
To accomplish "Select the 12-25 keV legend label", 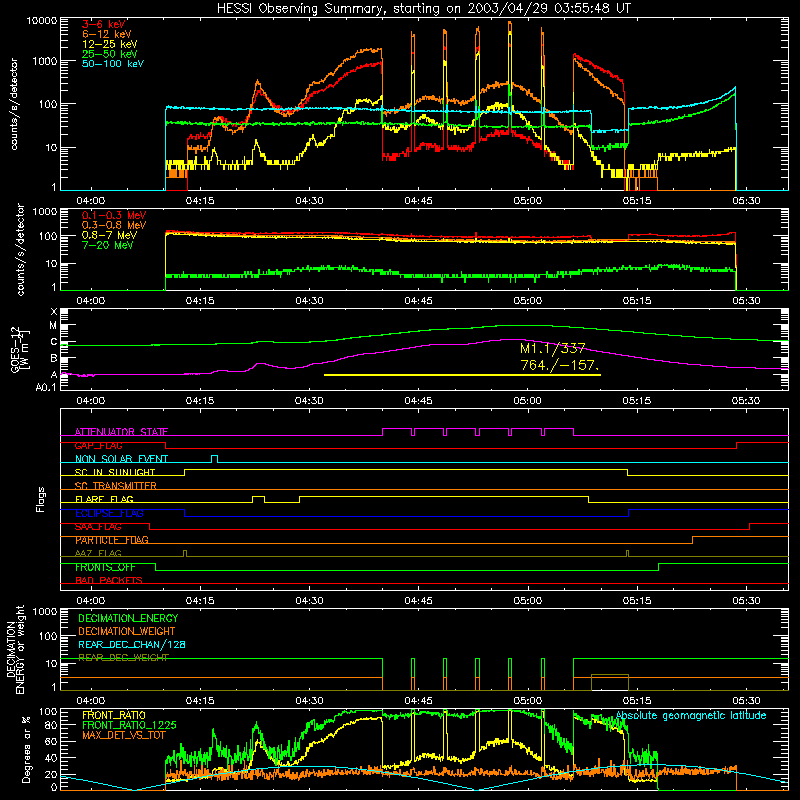I will [x=110, y=44].
